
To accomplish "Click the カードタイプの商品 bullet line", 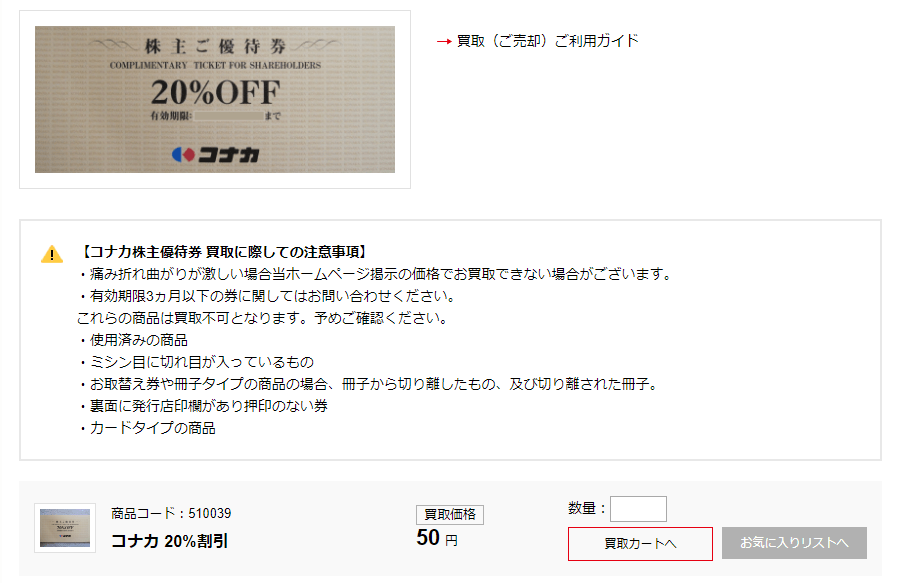I will pos(148,428).
